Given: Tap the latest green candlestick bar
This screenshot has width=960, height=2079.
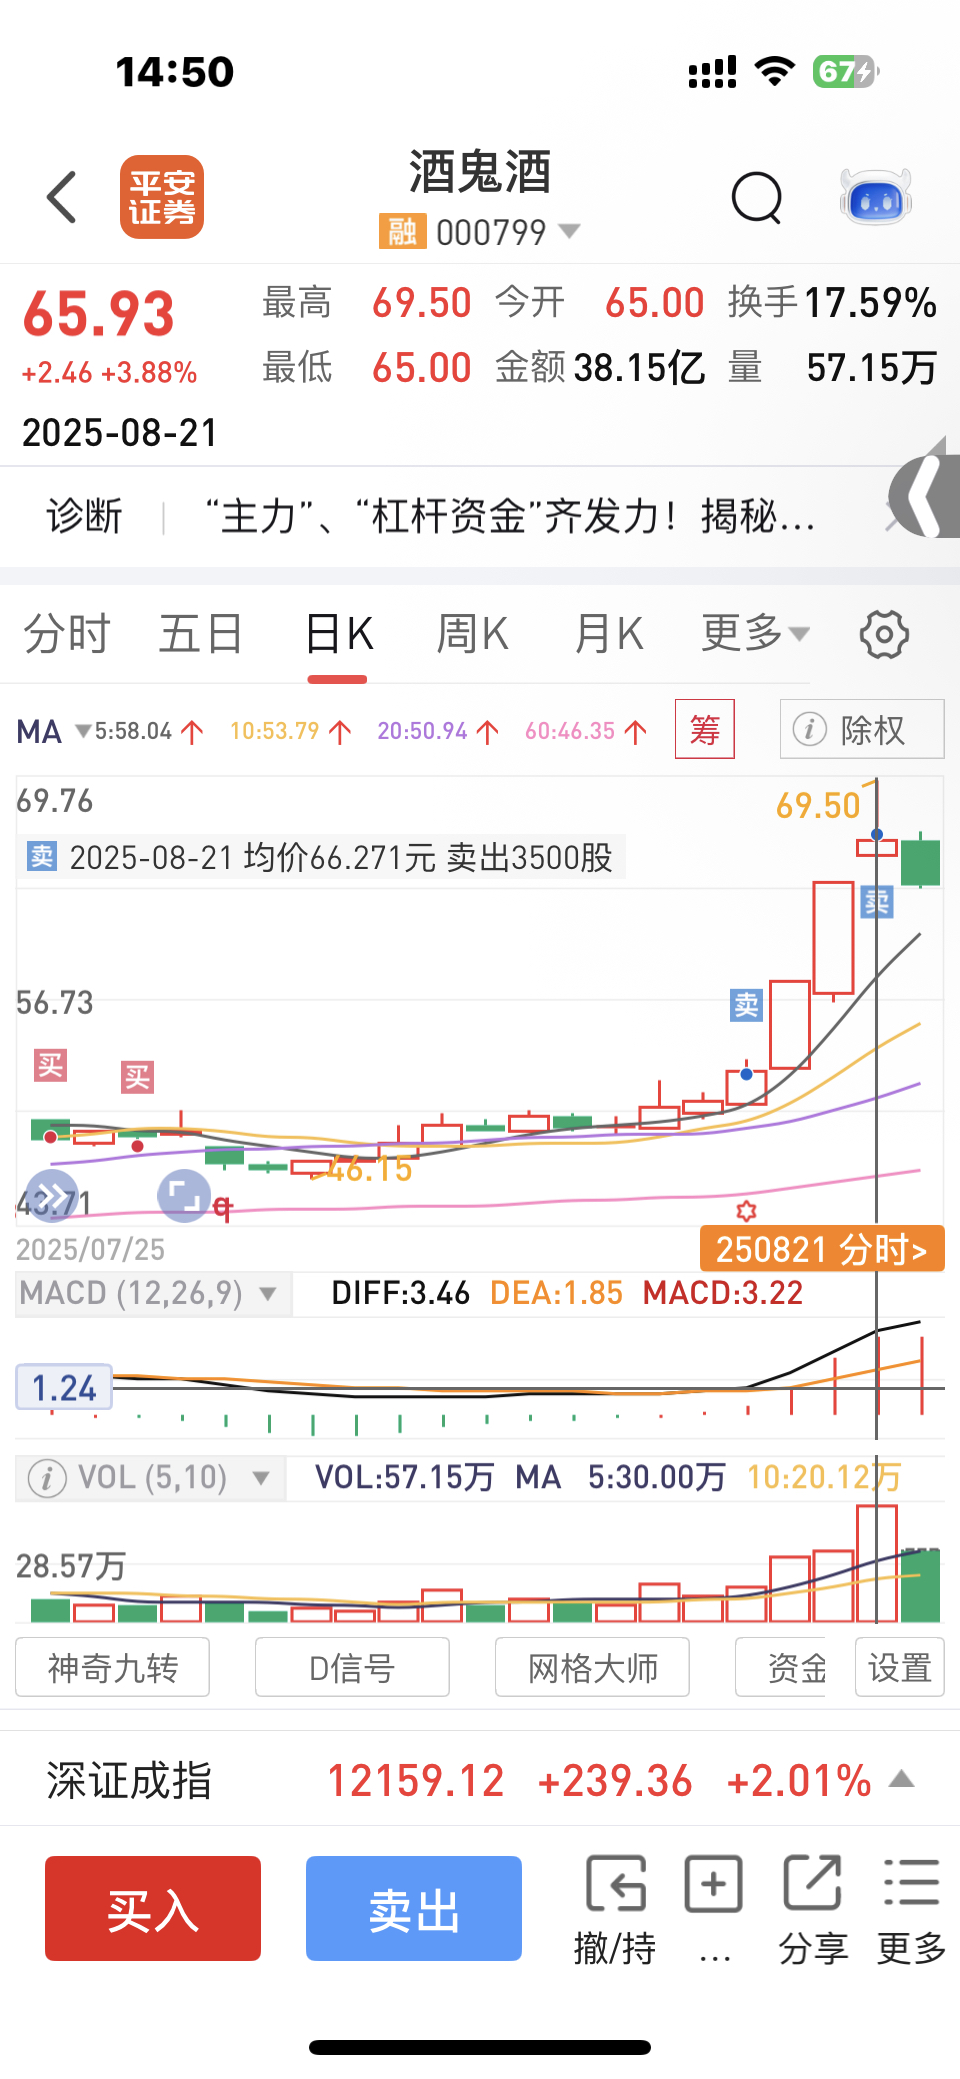Looking at the screenshot, I should (921, 862).
